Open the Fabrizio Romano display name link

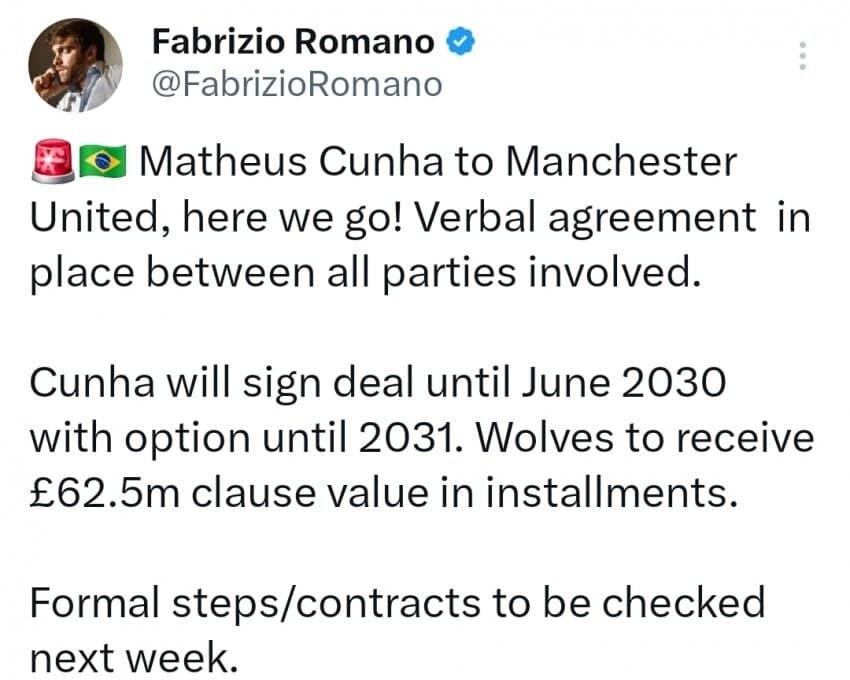click(x=292, y=41)
